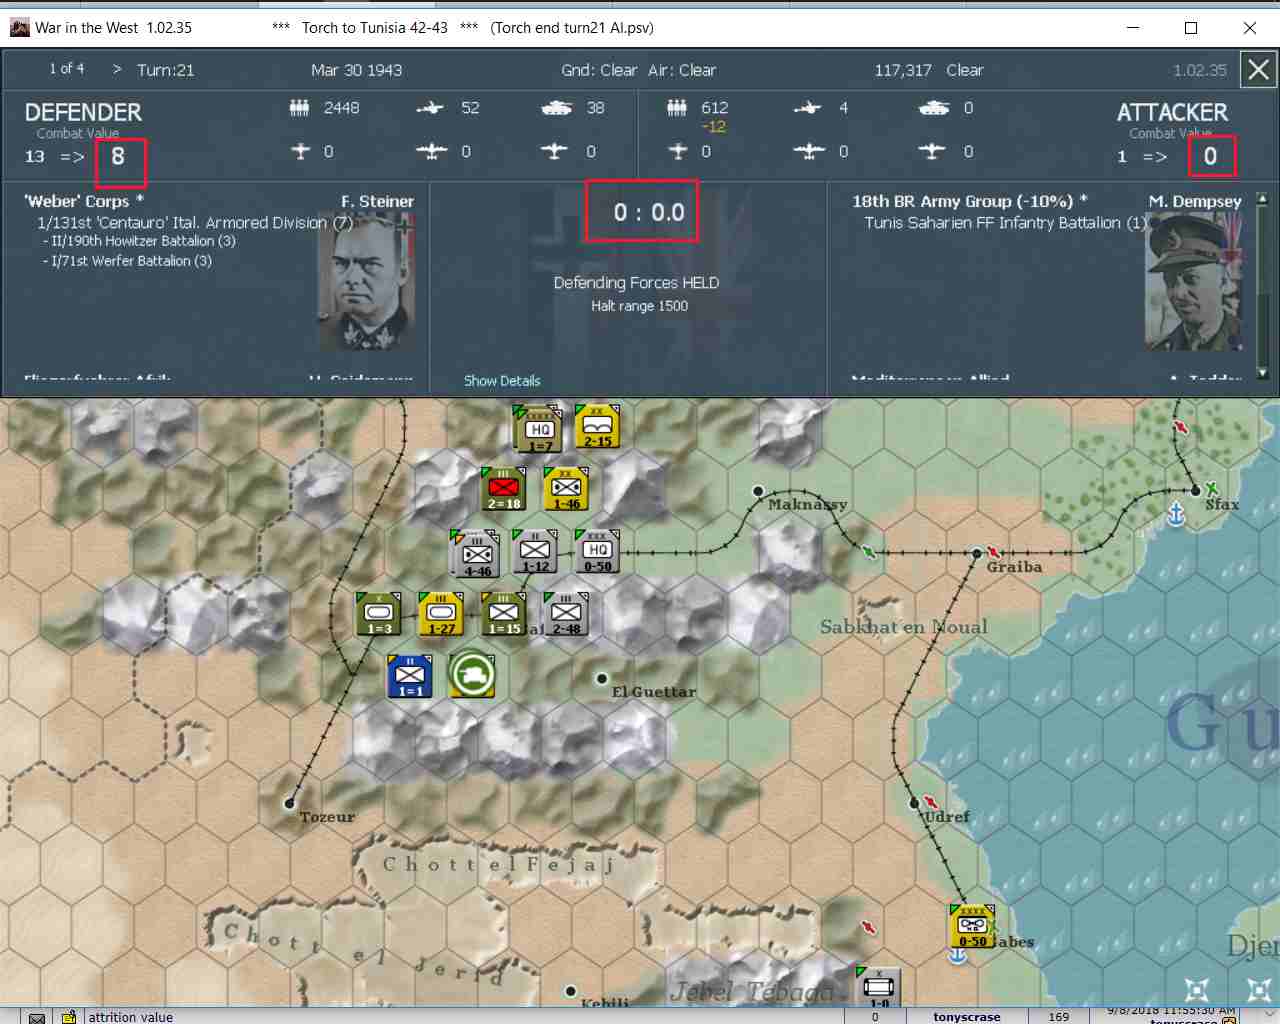Advance to the next combat report arrow

pyautogui.click(x=117, y=70)
